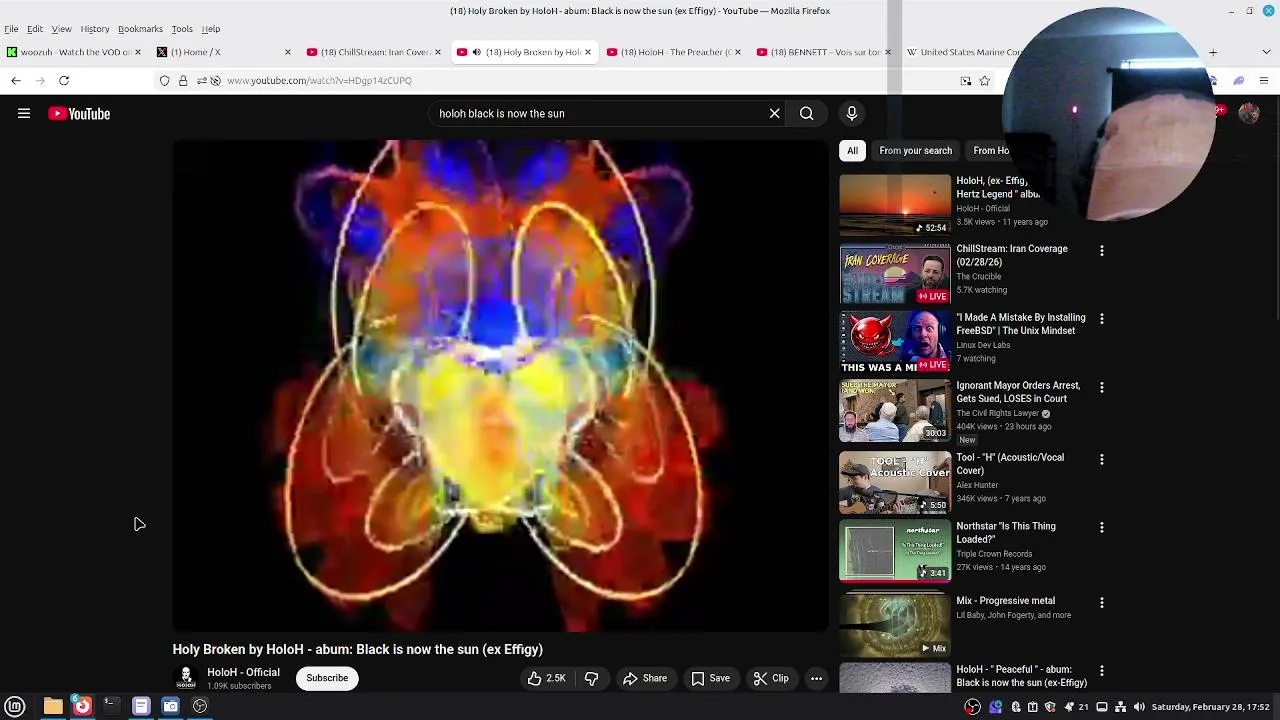This screenshot has width=1280, height=720.
Task: Select the 'From your search' chip
Action: 915,150
